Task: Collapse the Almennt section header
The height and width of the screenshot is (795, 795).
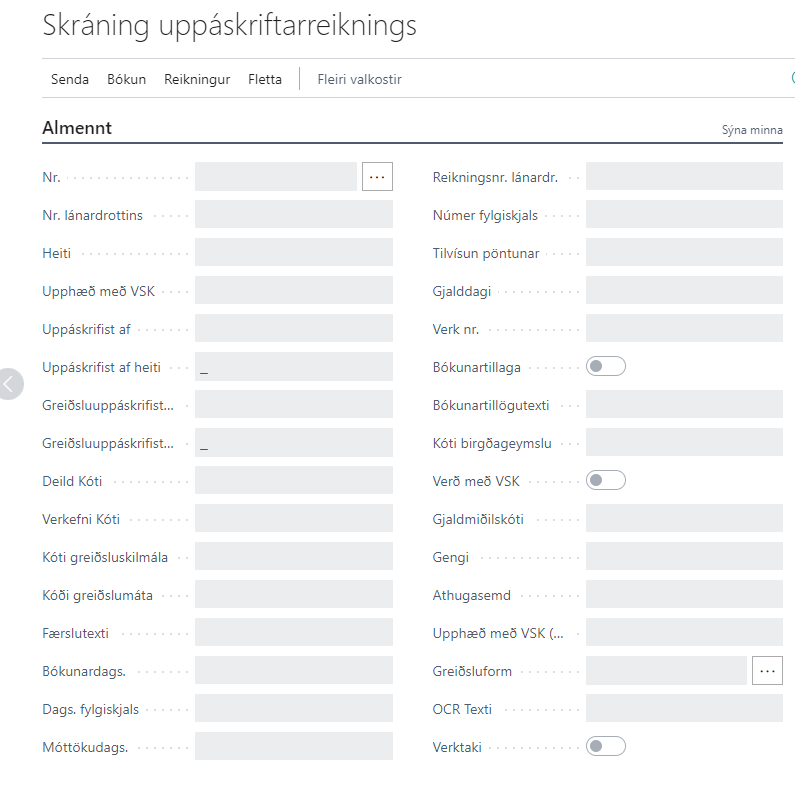Action: pos(77,128)
